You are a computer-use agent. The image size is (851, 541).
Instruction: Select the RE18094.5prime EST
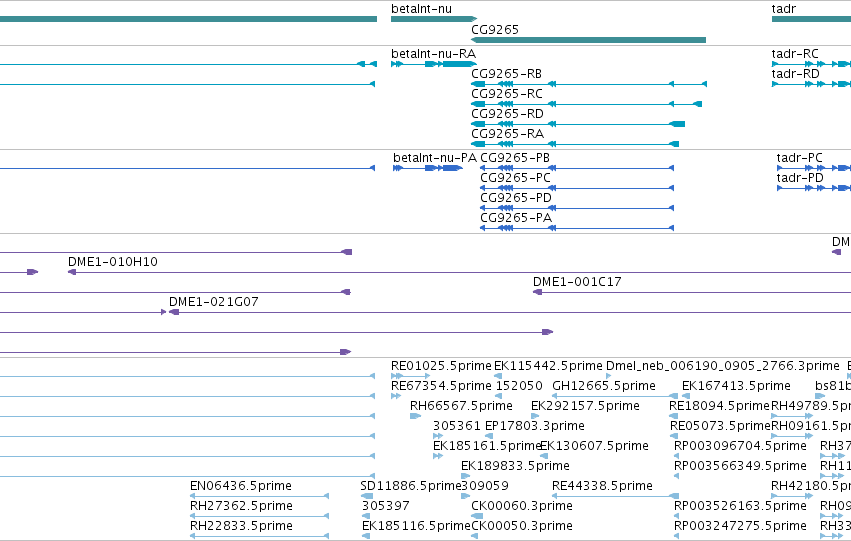click(673, 416)
